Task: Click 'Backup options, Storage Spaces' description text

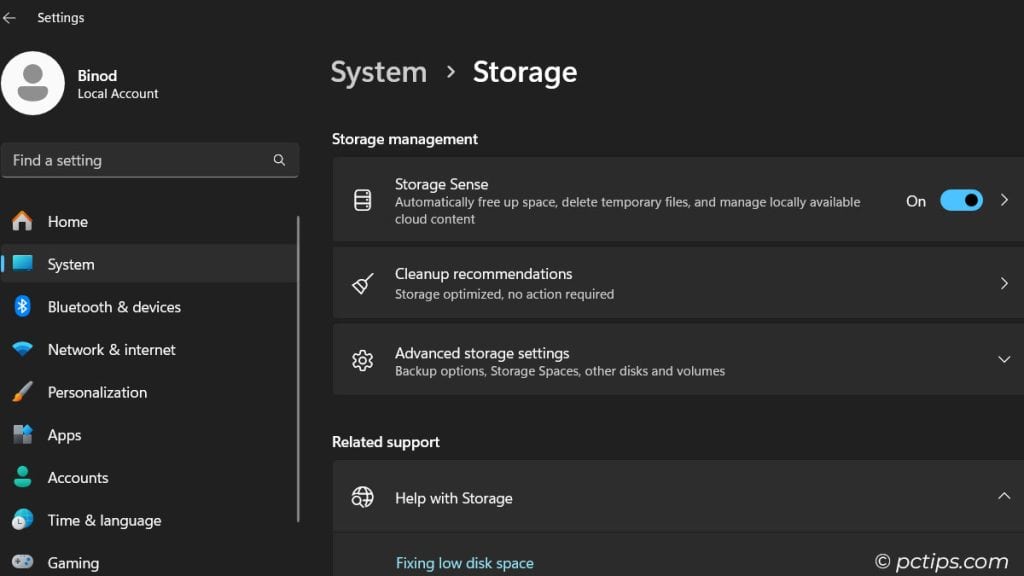Action: 560,371
